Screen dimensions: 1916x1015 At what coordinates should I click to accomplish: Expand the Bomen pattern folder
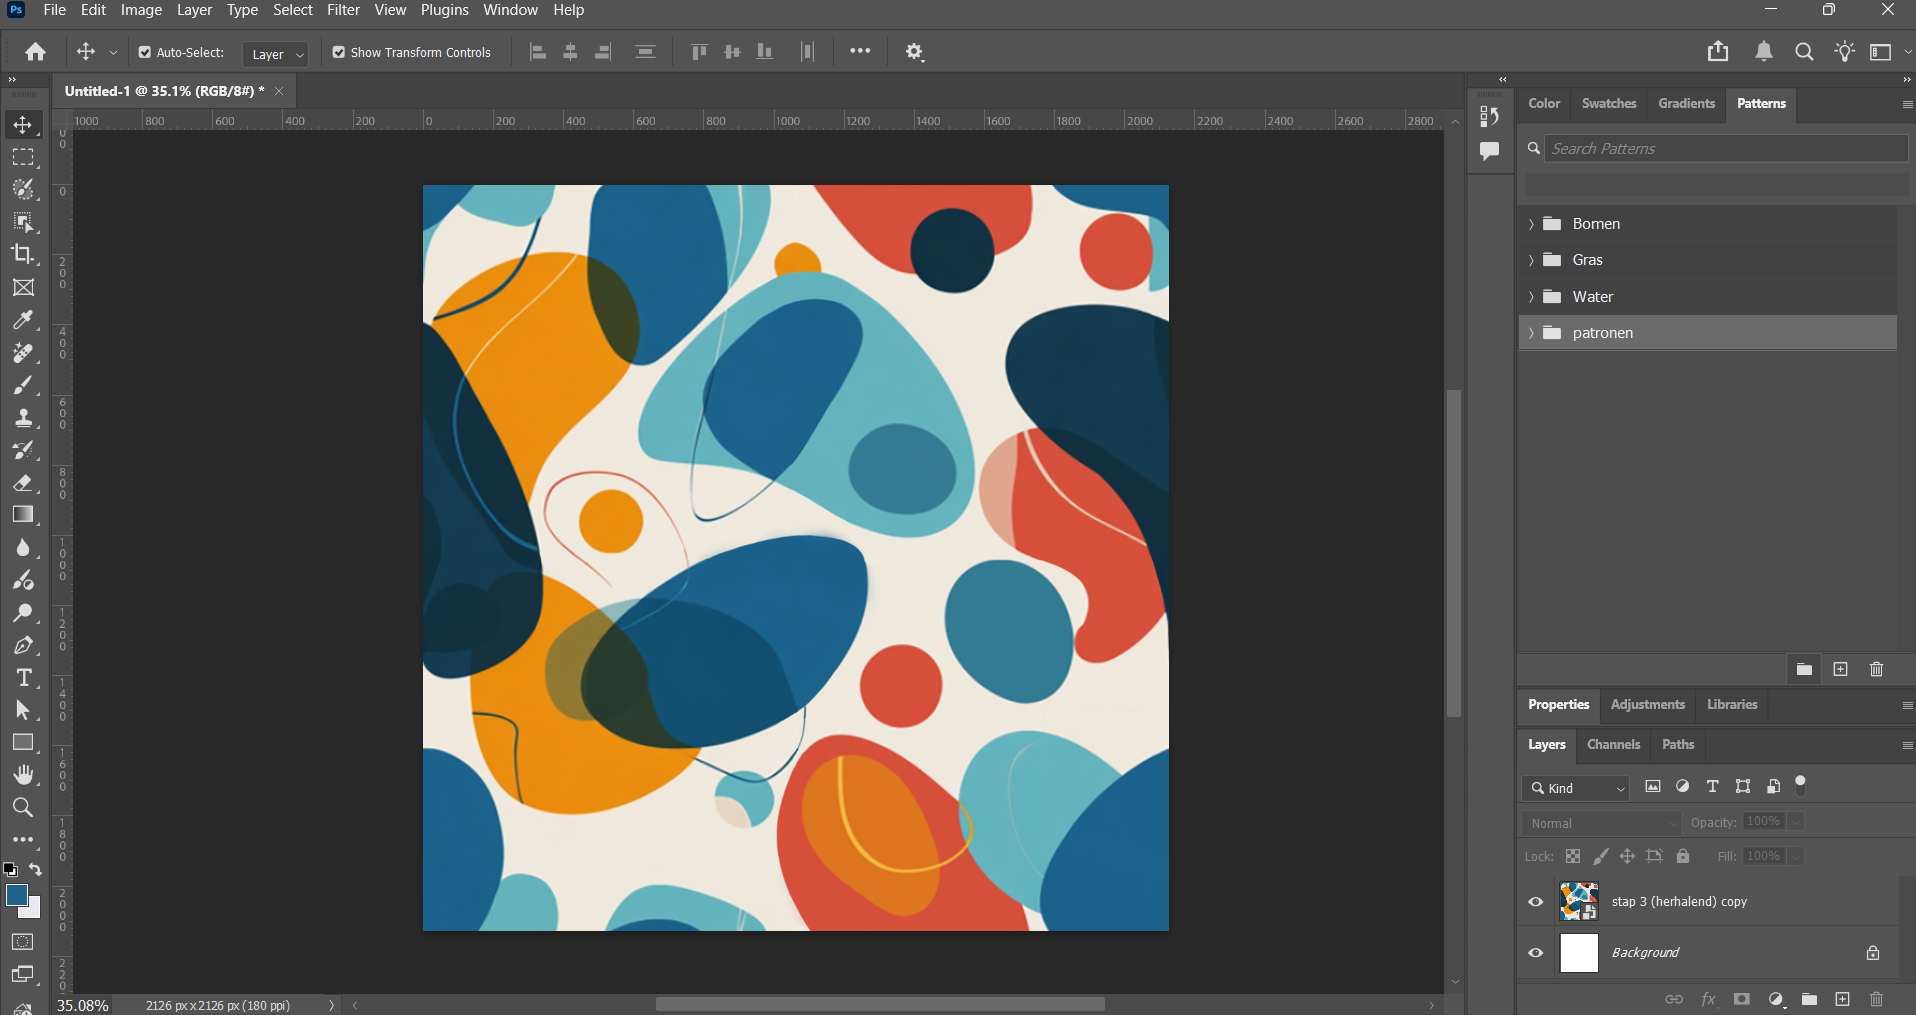pyautogui.click(x=1531, y=224)
